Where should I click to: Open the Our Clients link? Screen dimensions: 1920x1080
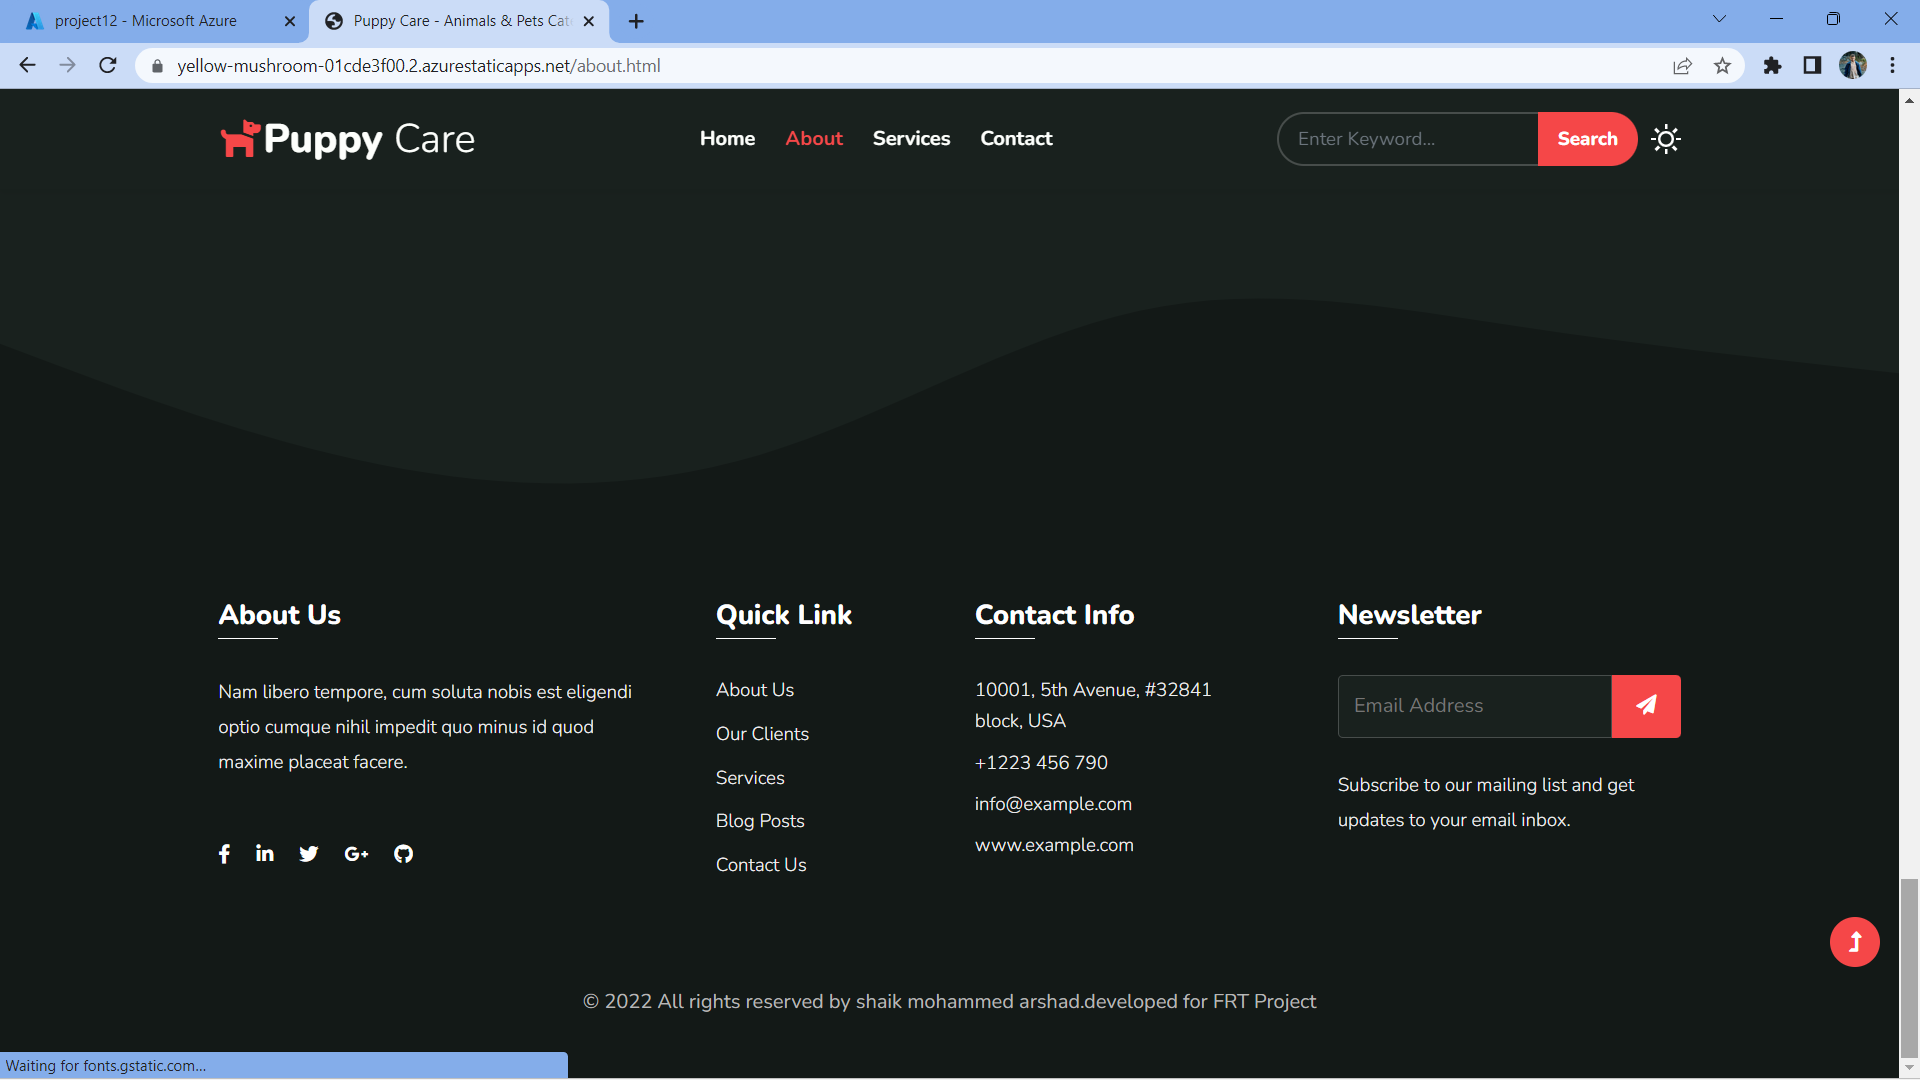(762, 733)
